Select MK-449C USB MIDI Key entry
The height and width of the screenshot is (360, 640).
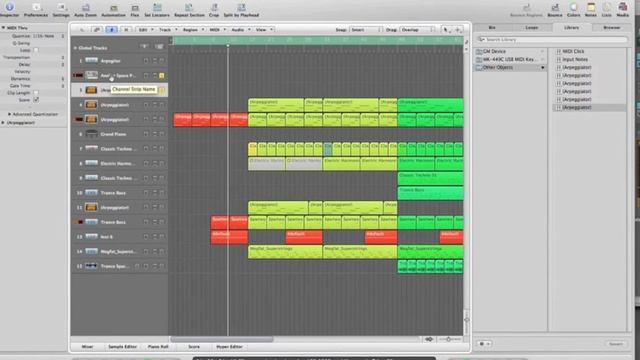pos(510,59)
